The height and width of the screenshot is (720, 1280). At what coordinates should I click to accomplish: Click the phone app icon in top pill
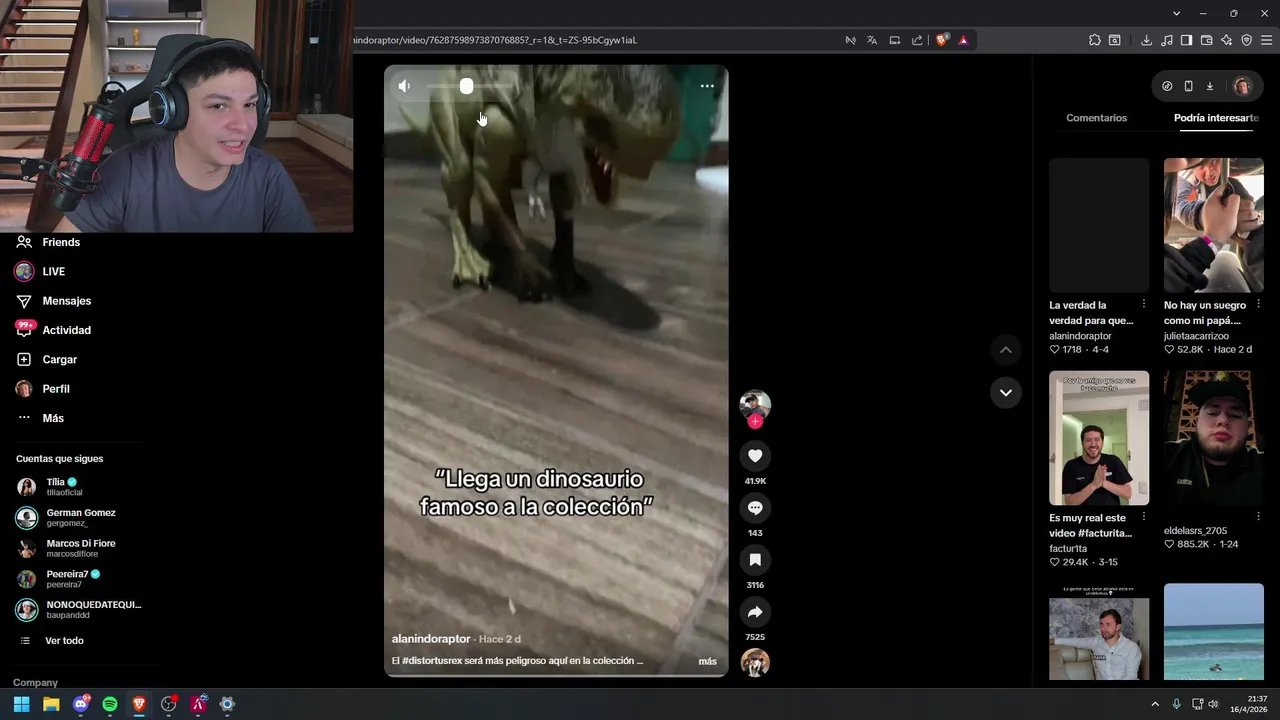point(1188,86)
